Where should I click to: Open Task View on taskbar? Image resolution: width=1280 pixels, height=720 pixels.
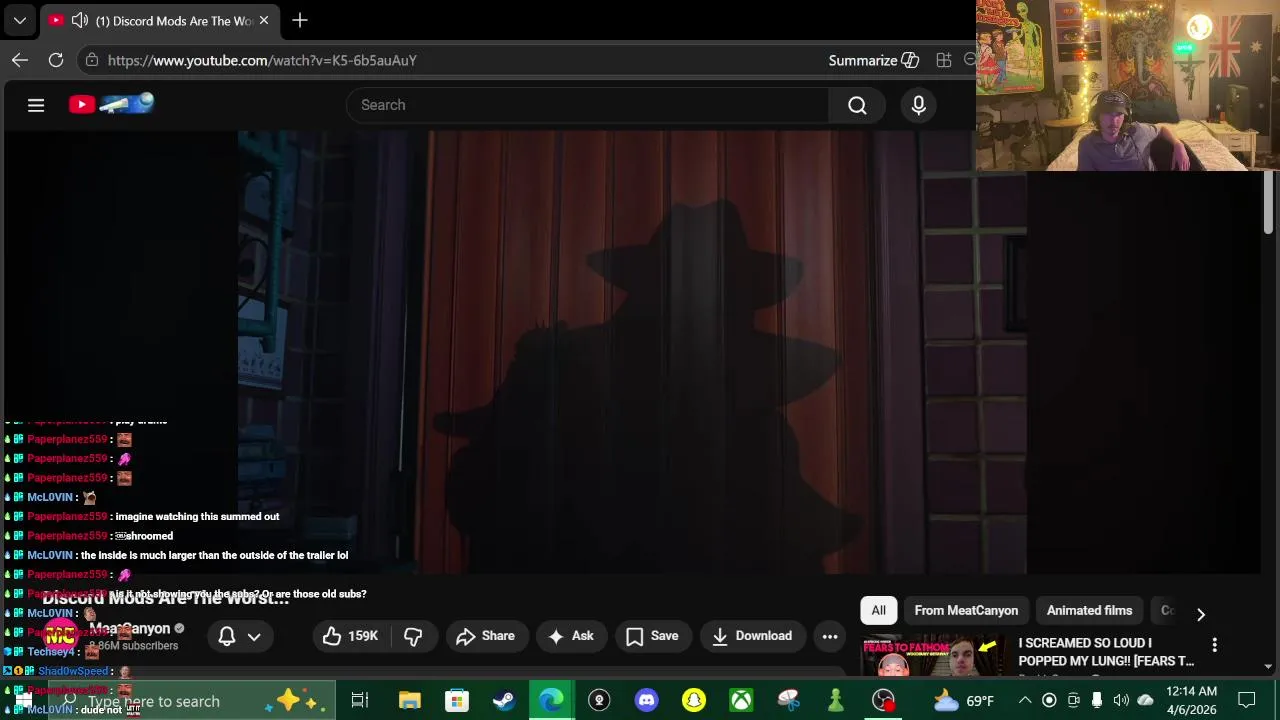pyautogui.click(x=360, y=701)
